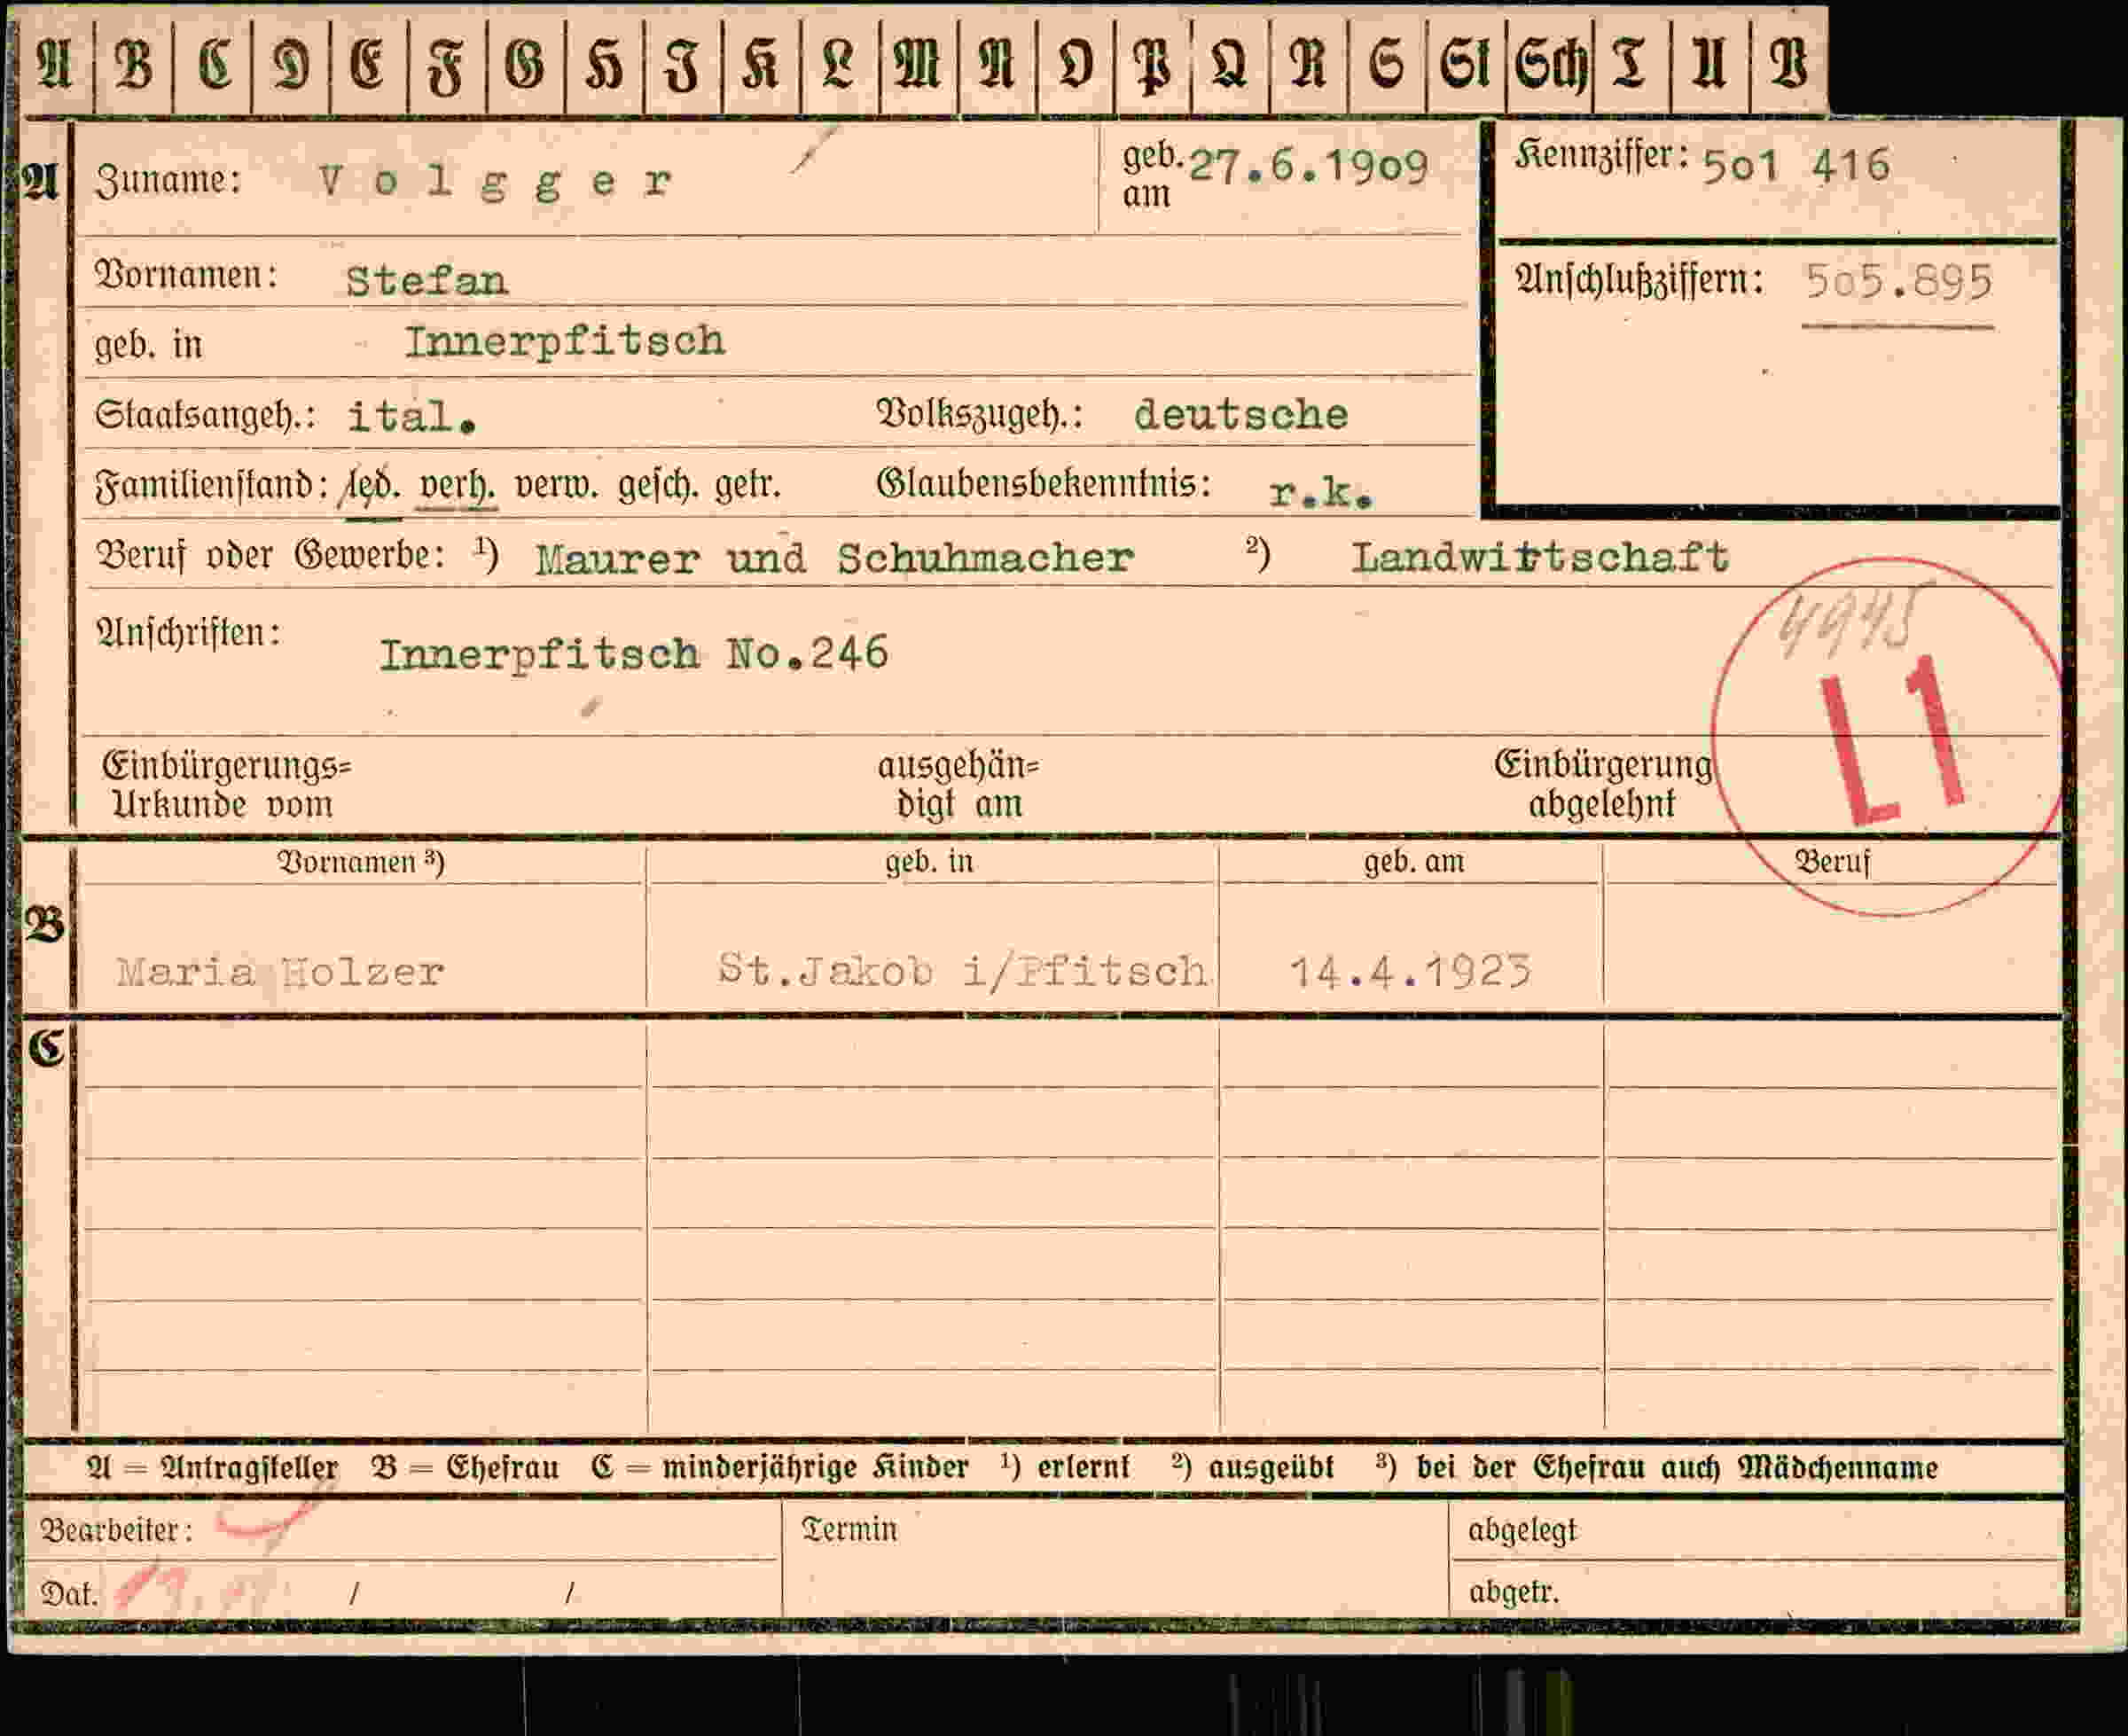
Task: Click the gesch. marital status option
Action: [657, 487]
